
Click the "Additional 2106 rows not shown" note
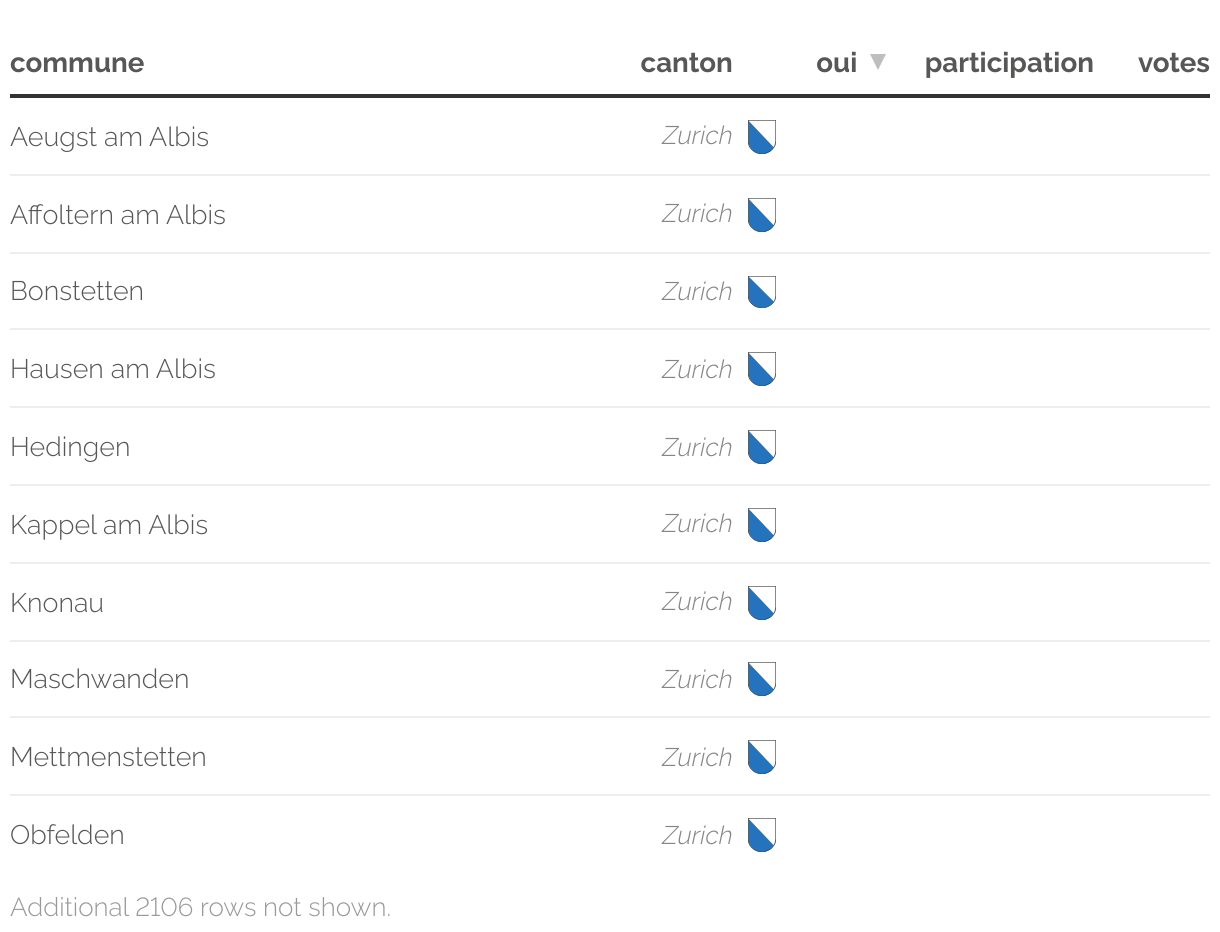[200, 907]
